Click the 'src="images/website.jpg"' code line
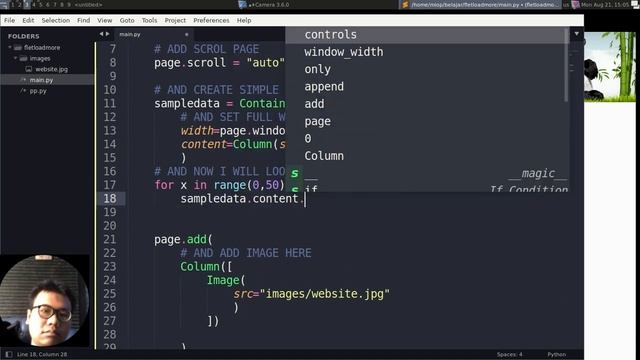 tap(311, 294)
